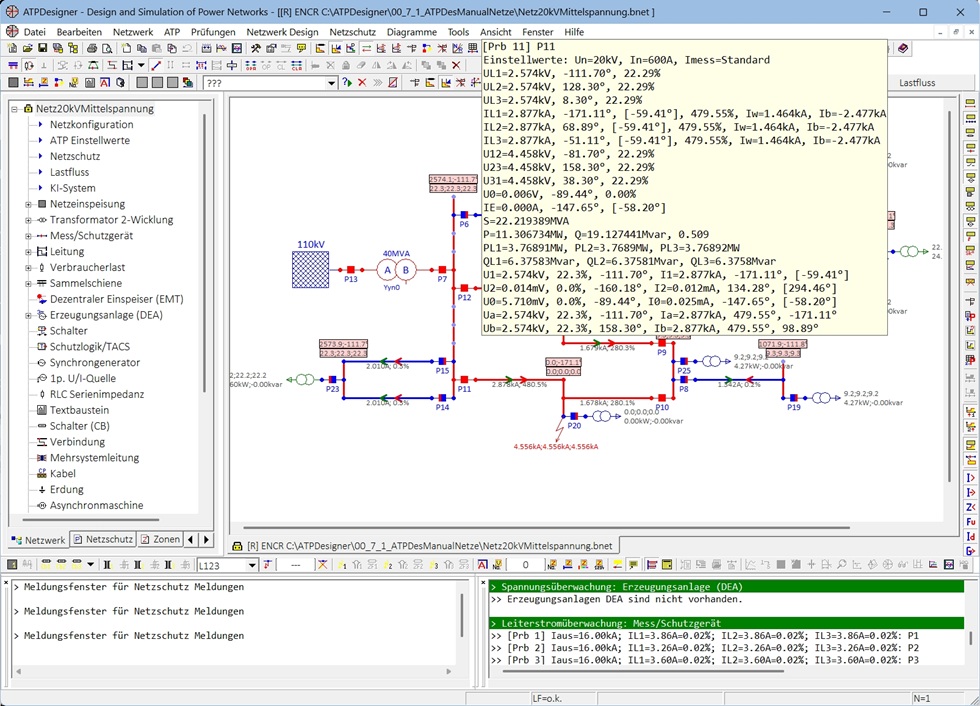This screenshot has width=980, height=706.
Task: Open the L123 phase dropdown
Action: coord(252,566)
